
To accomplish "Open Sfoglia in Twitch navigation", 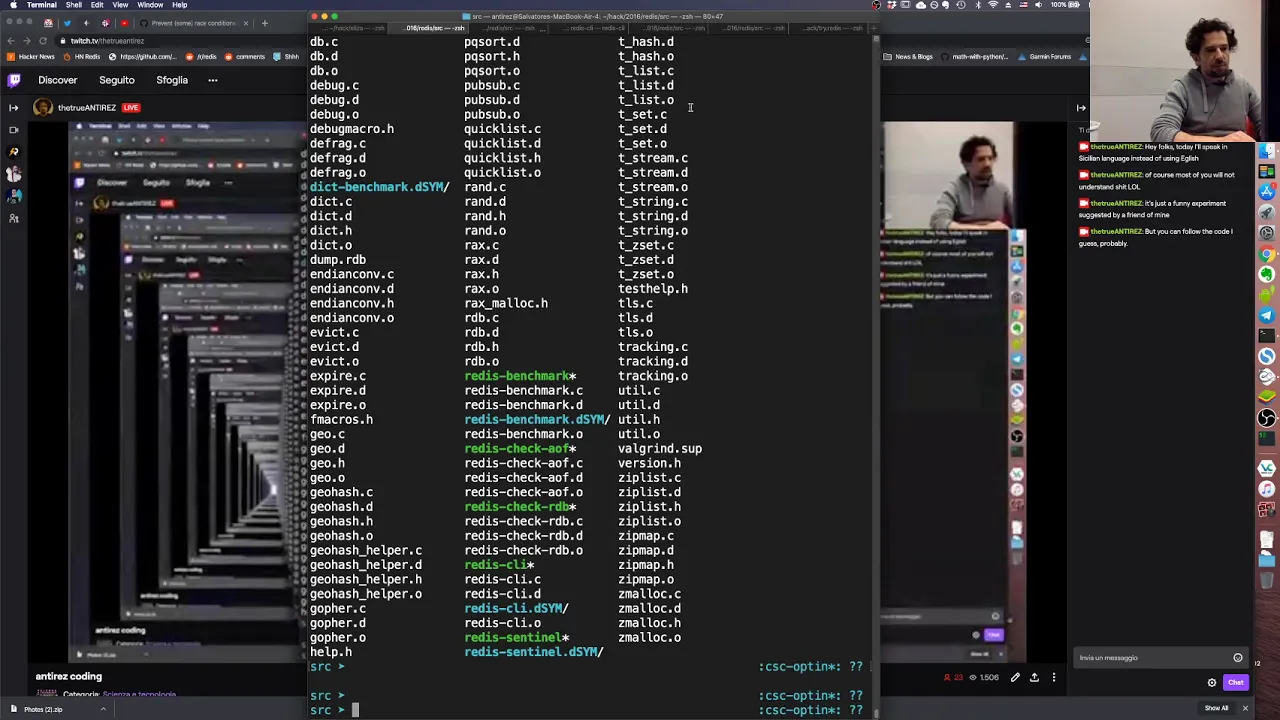I will [172, 80].
